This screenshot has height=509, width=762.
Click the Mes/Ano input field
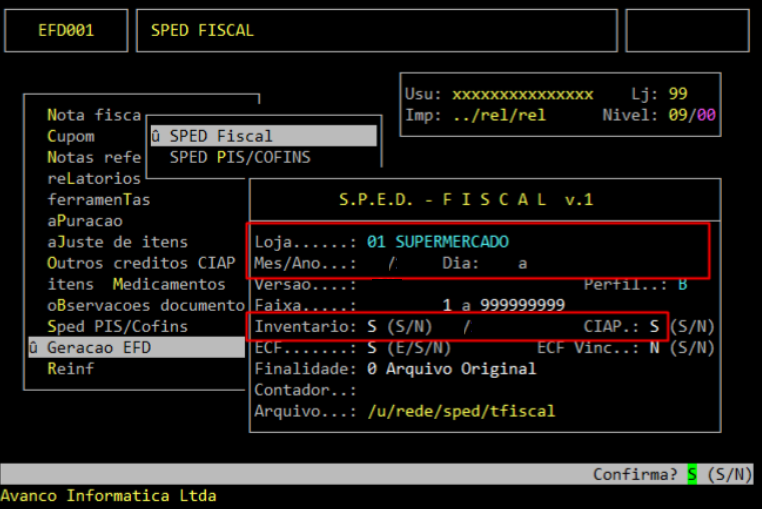(x=393, y=263)
